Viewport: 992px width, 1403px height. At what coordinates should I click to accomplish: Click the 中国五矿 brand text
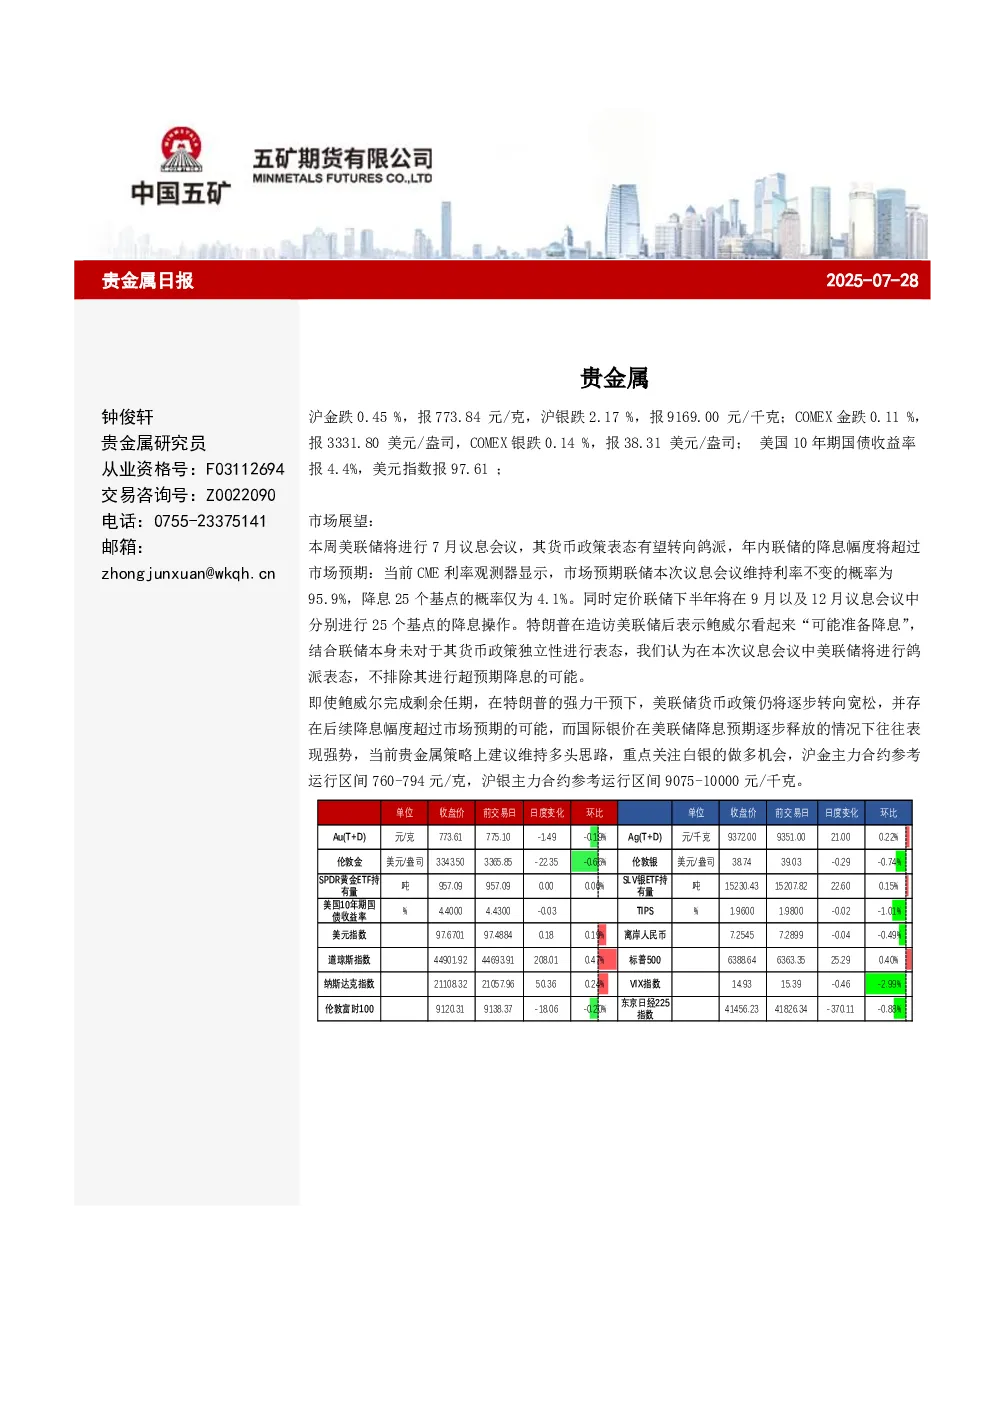pos(181,192)
